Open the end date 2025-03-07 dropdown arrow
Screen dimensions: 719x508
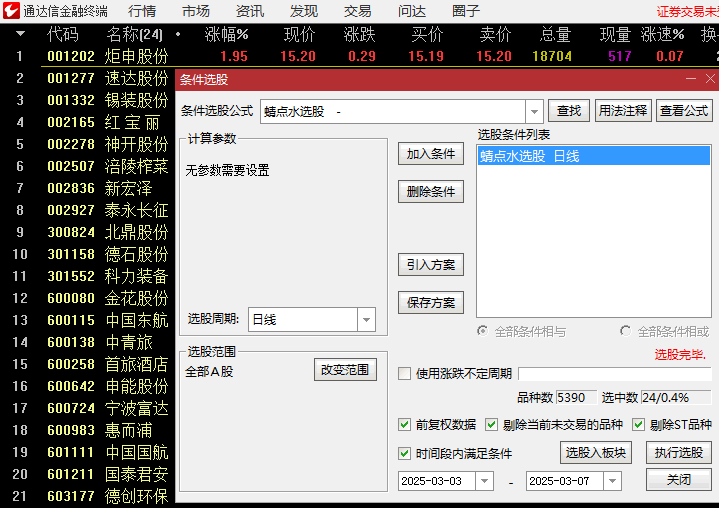tap(612, 481)
